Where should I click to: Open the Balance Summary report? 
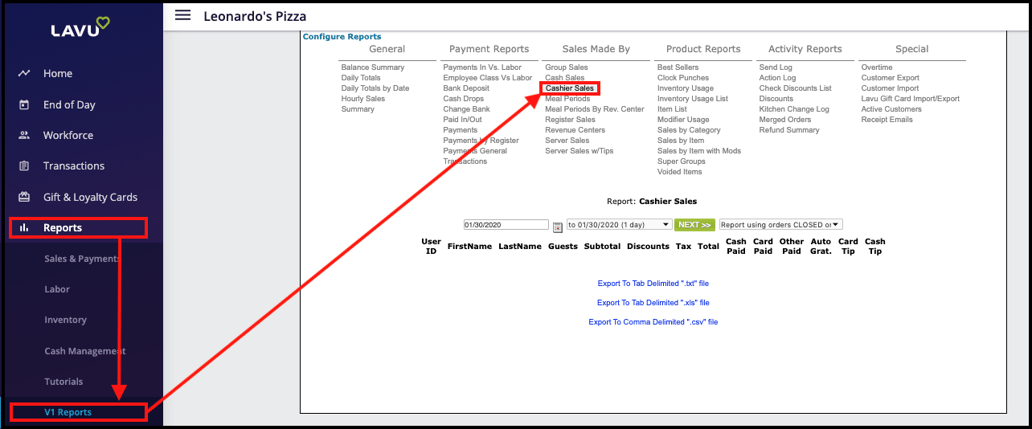(x=372, y=68)
